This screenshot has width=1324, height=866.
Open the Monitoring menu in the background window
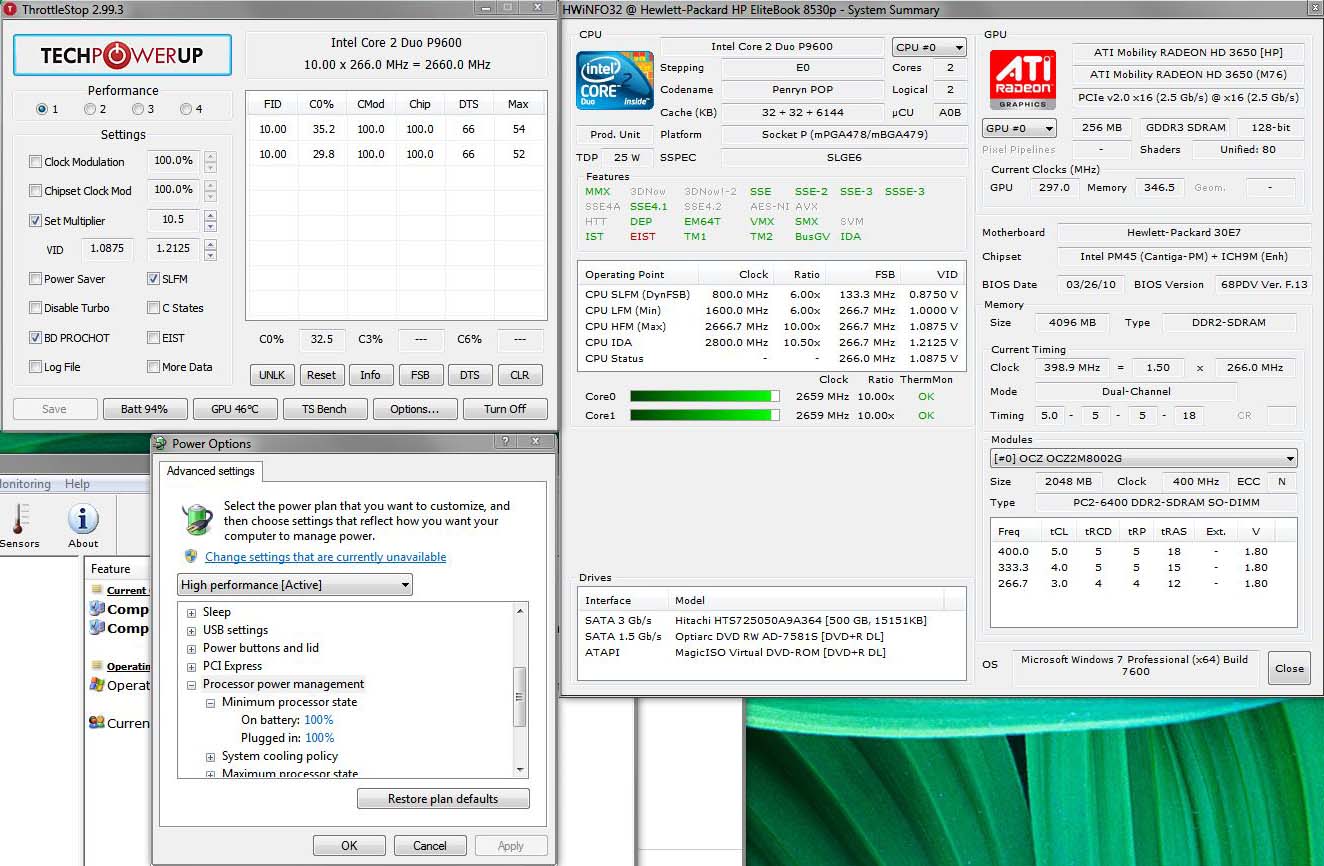click(25, 484)
